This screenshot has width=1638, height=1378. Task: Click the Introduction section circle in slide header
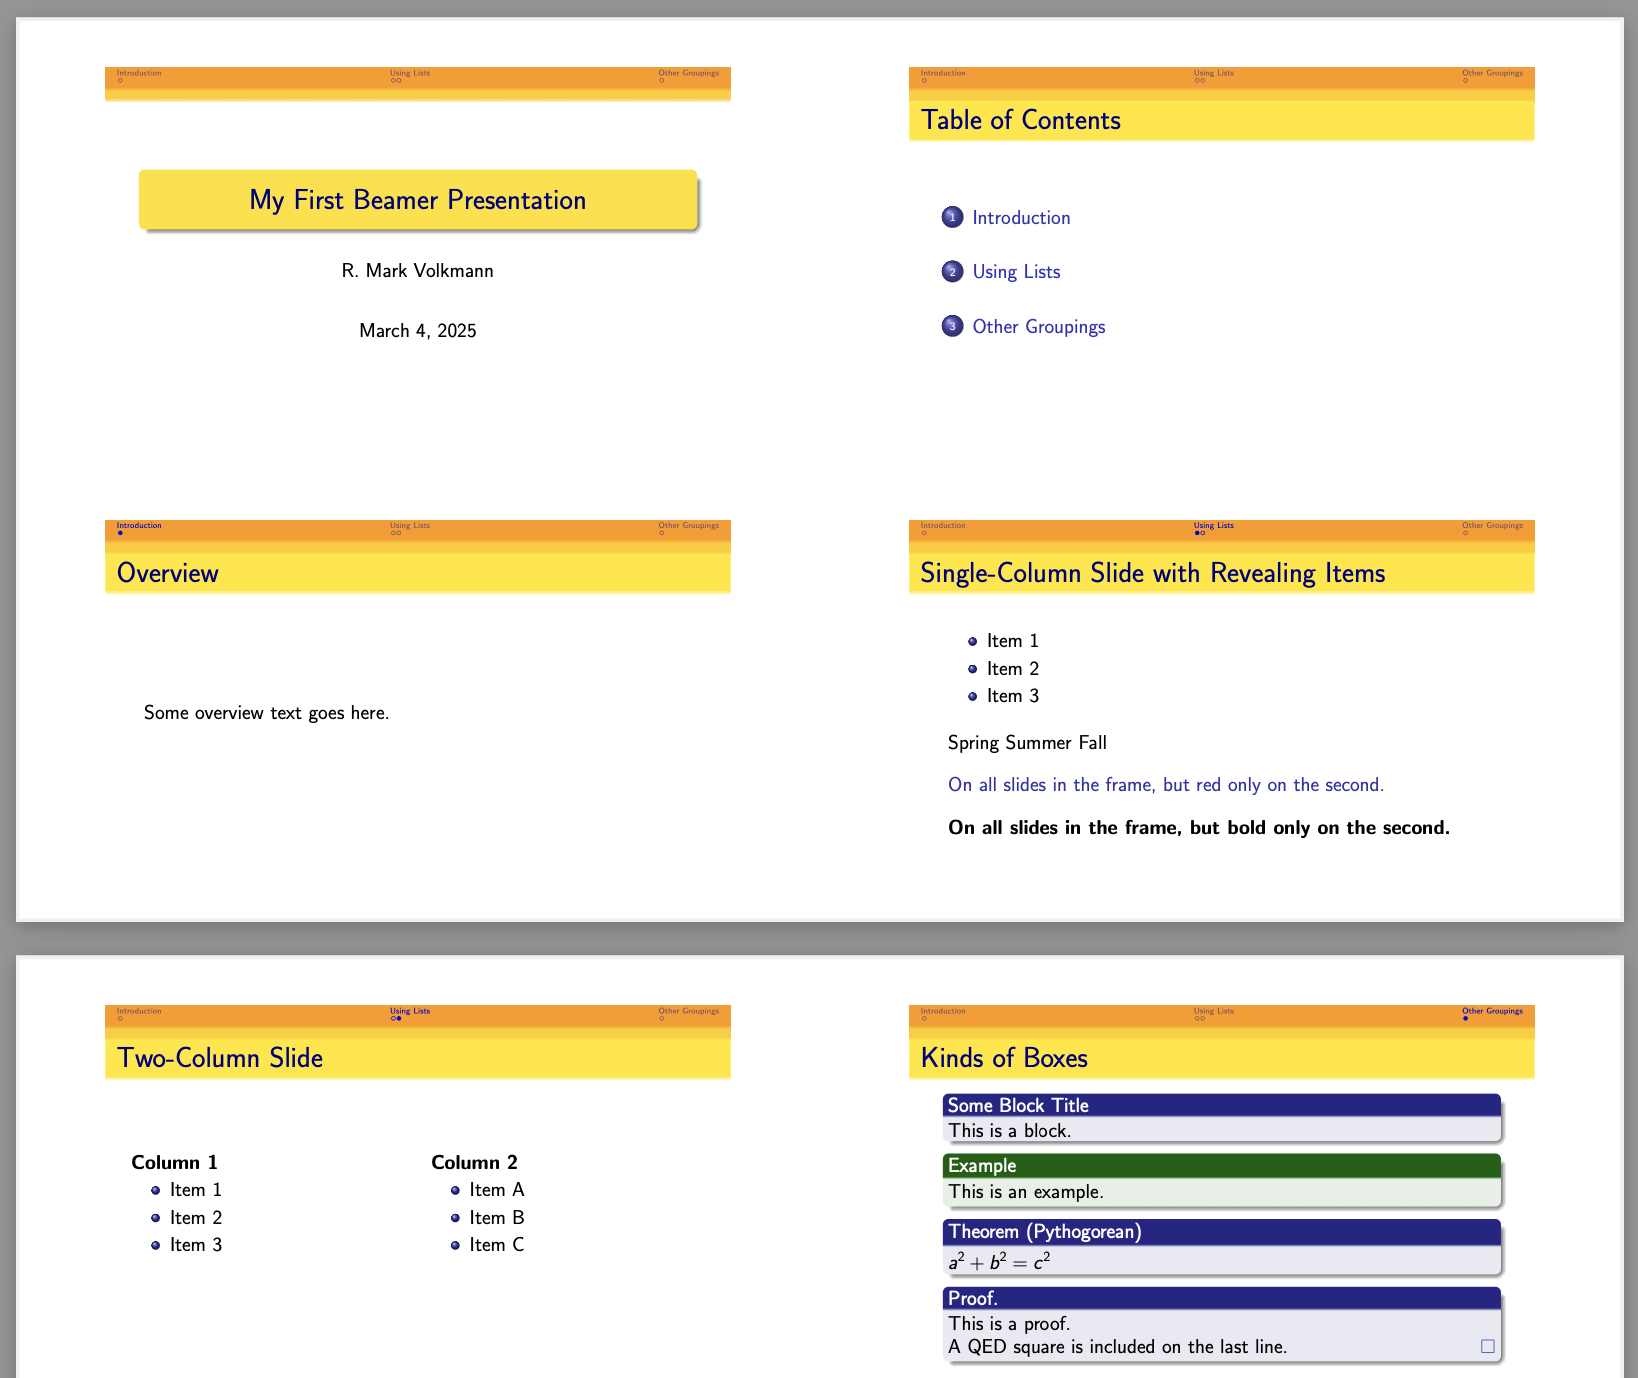[x=119, y=80]
